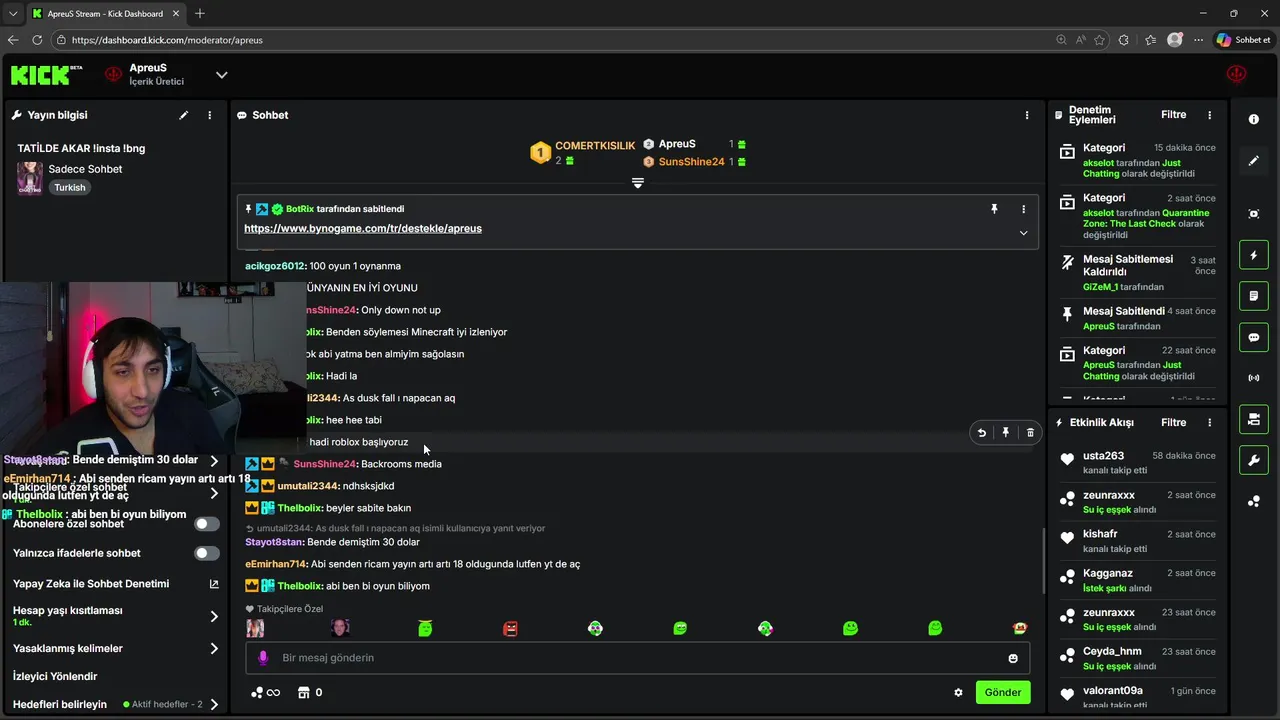Click username acikgoz6012 in chat

275,266
